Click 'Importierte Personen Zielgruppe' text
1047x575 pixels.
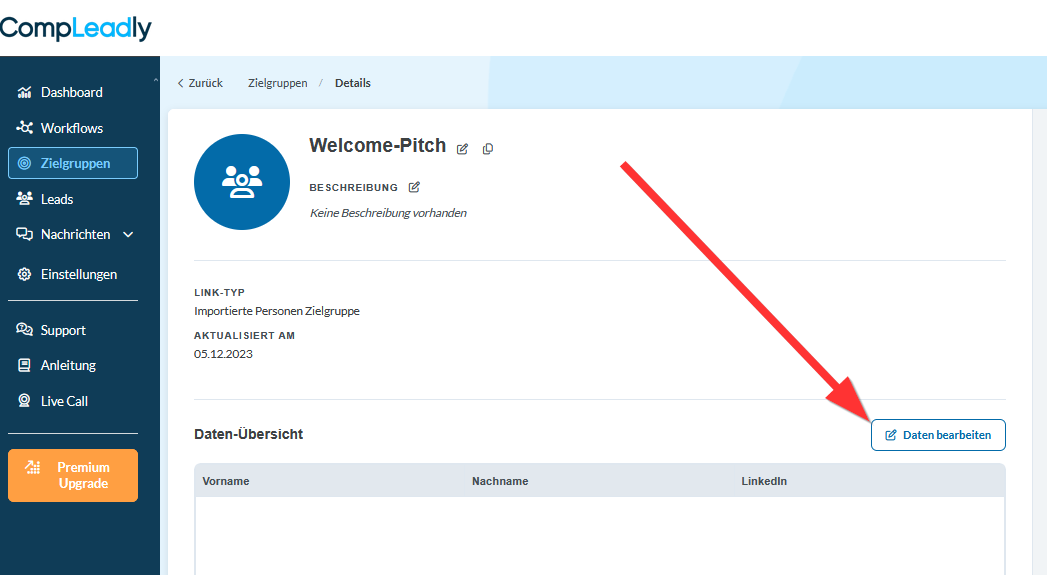276,311
